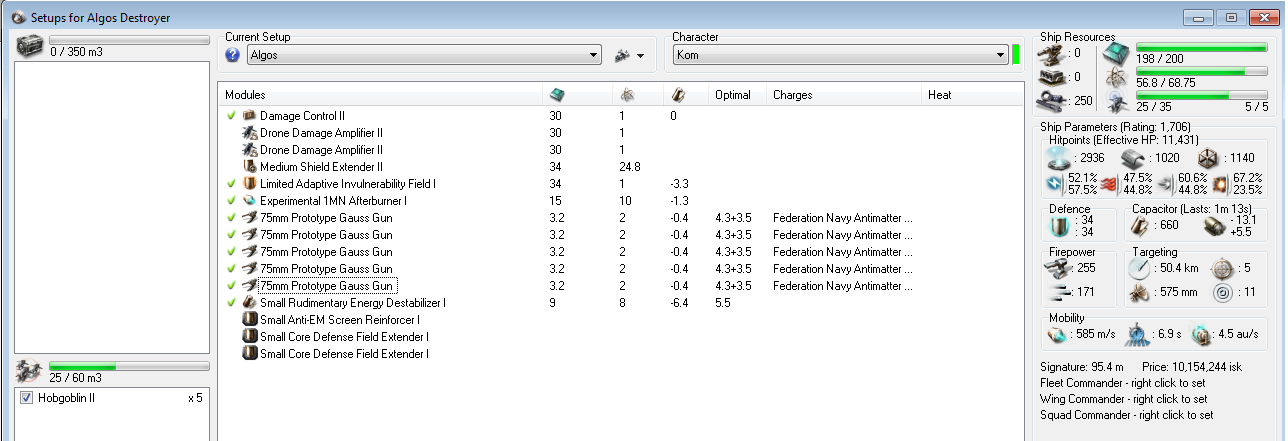Click the Modules column header
The image size is (1288, 441).
(x=381, y=95)
